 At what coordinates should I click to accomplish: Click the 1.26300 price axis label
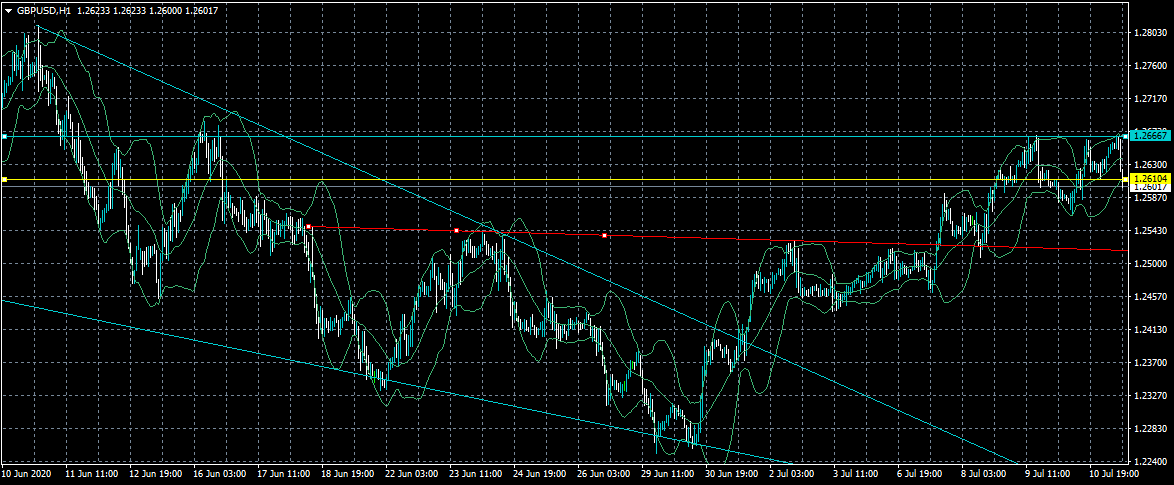tap(1150, 165)
